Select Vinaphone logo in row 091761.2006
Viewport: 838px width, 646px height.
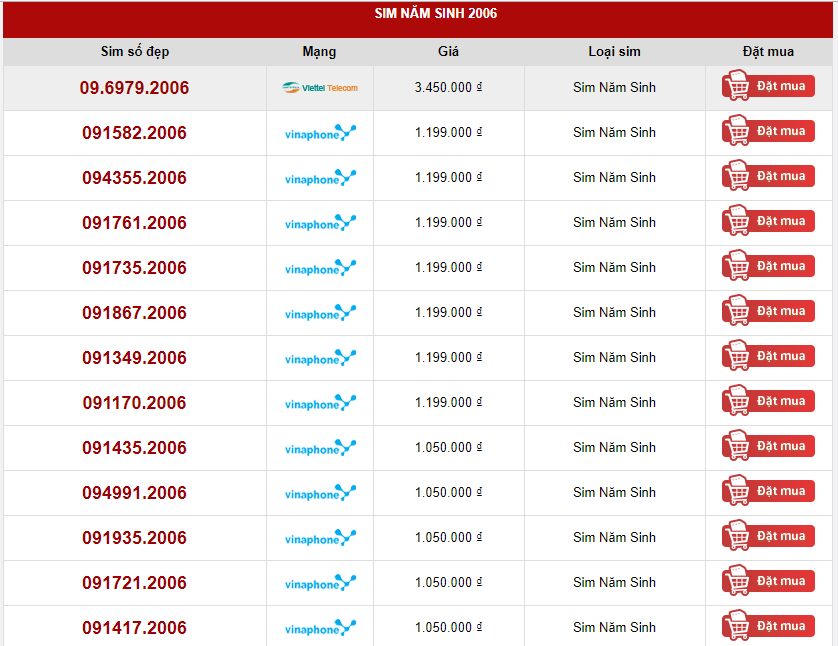[320, 222]
